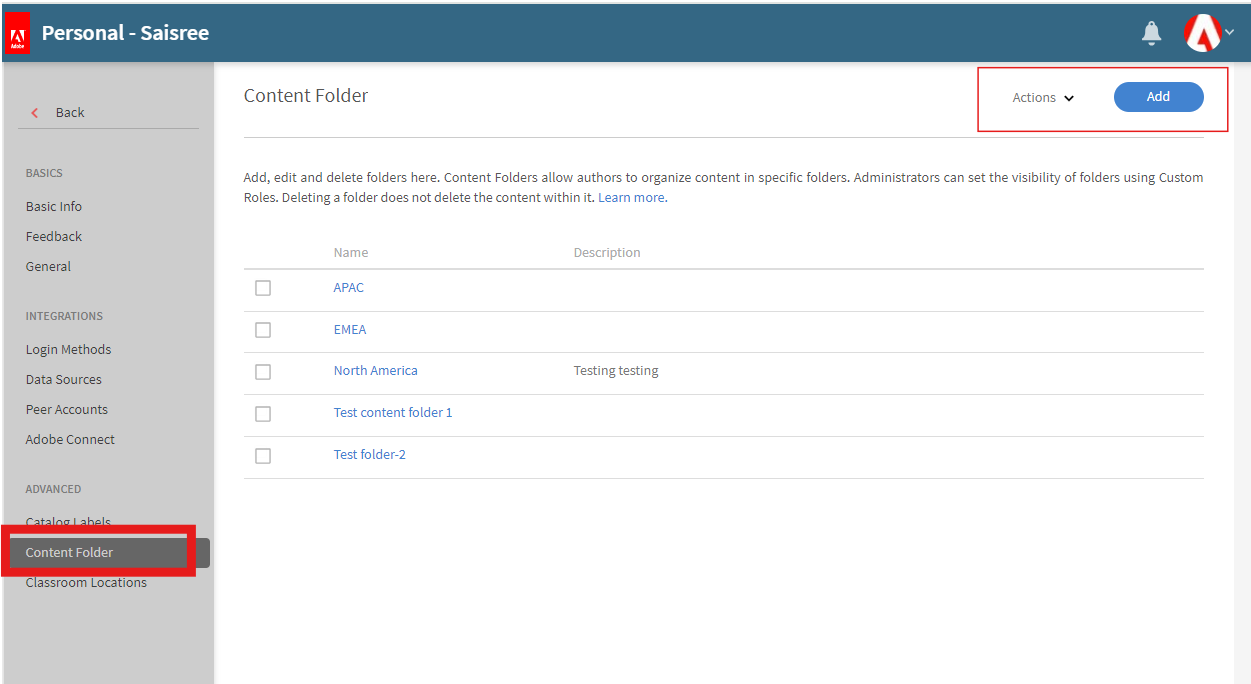Open the notifications bell
The height and width of the screenshot is (684, 1251).
(1151, 34)
